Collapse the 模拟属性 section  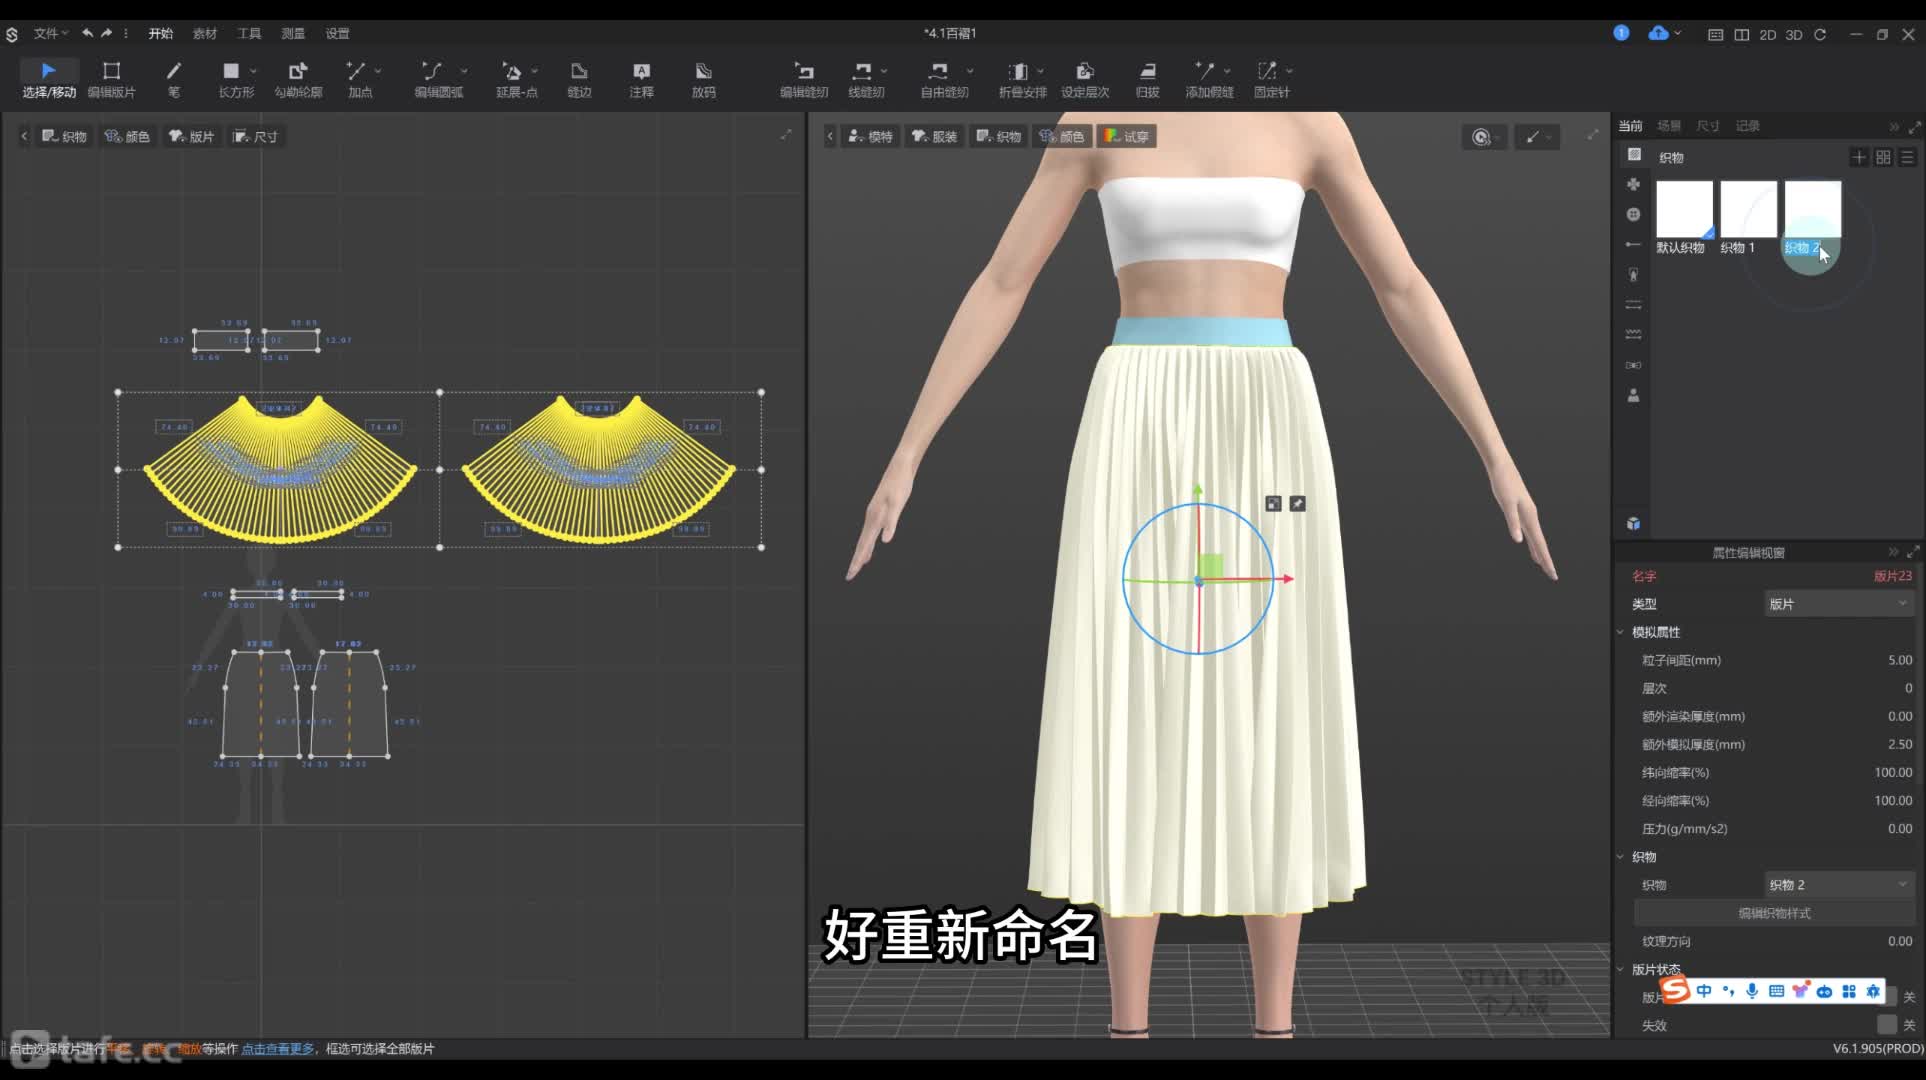click(1621, 632)
